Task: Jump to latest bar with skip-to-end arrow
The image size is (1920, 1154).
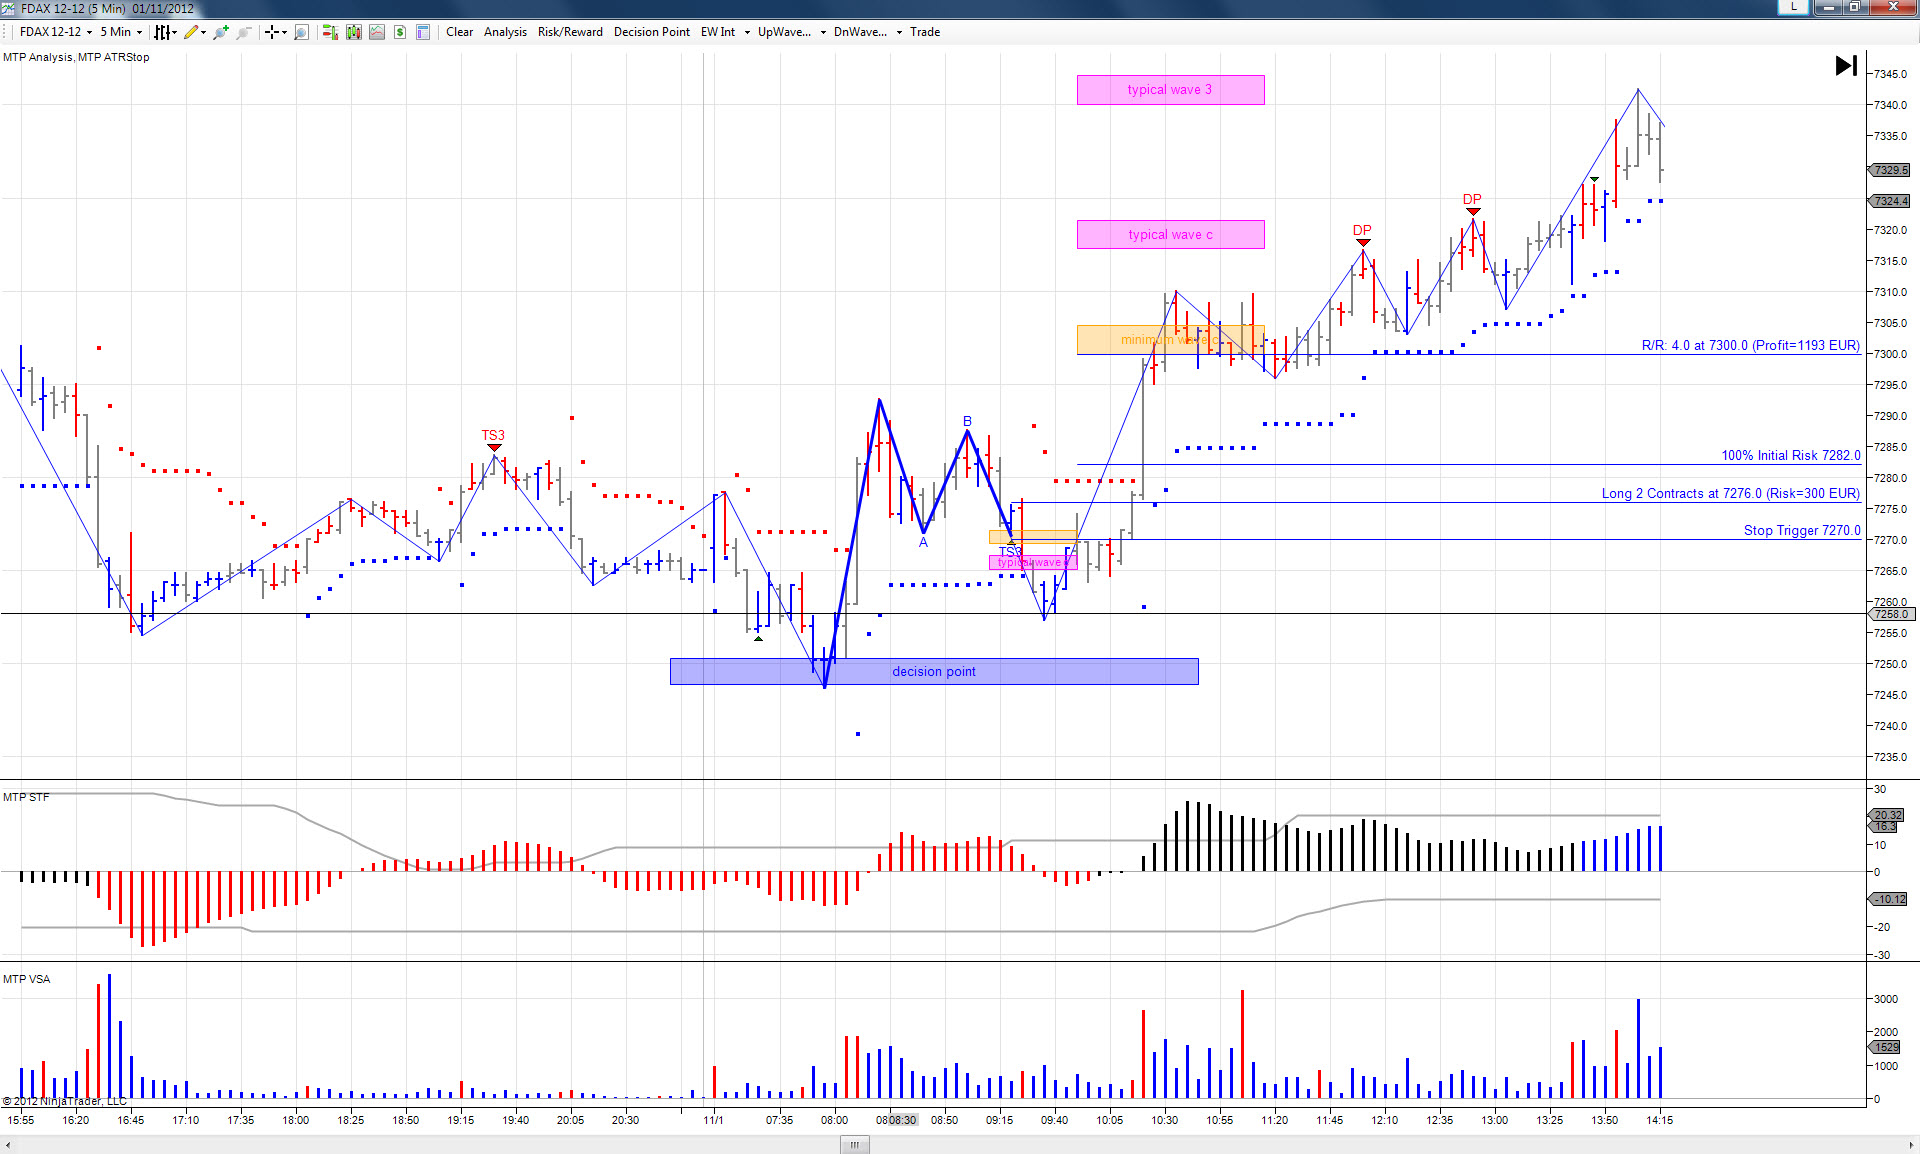Action: tap(1846, 66)
